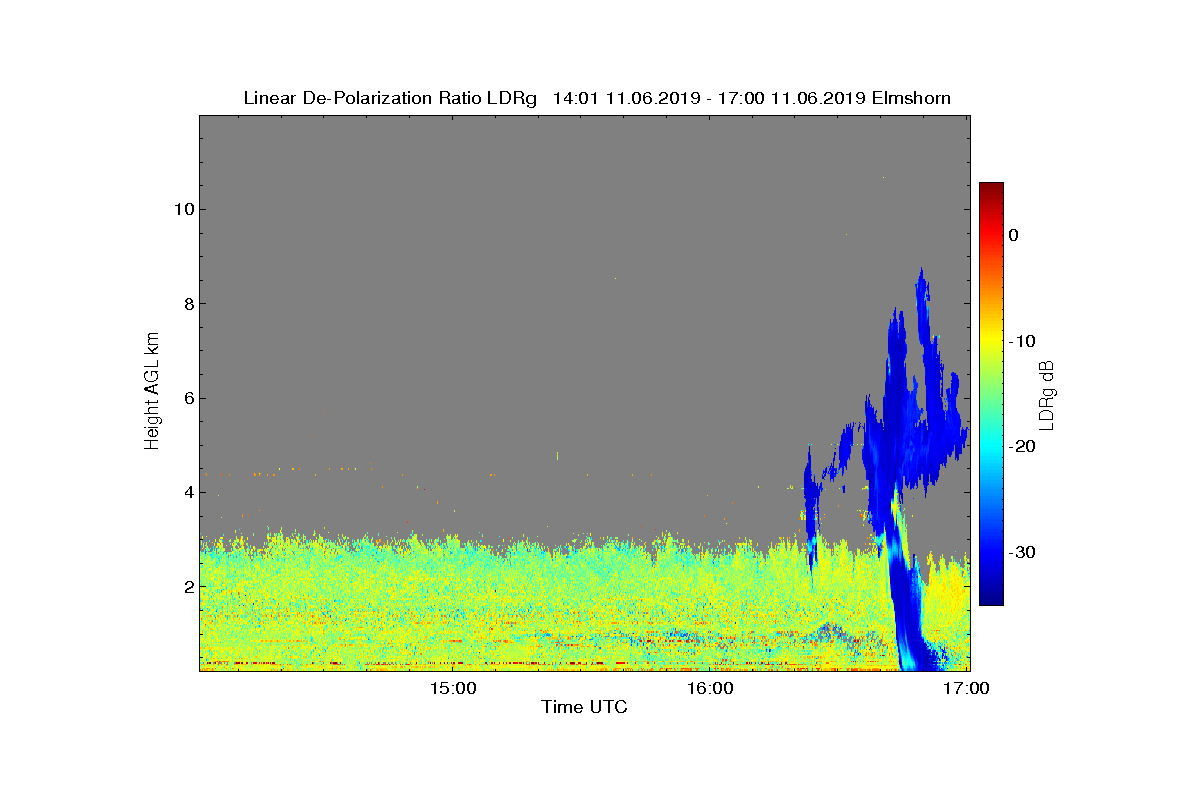Screen dimensions: 1200x800
Task: Click the height tick label 8
Action: click(x=187, y=303)
